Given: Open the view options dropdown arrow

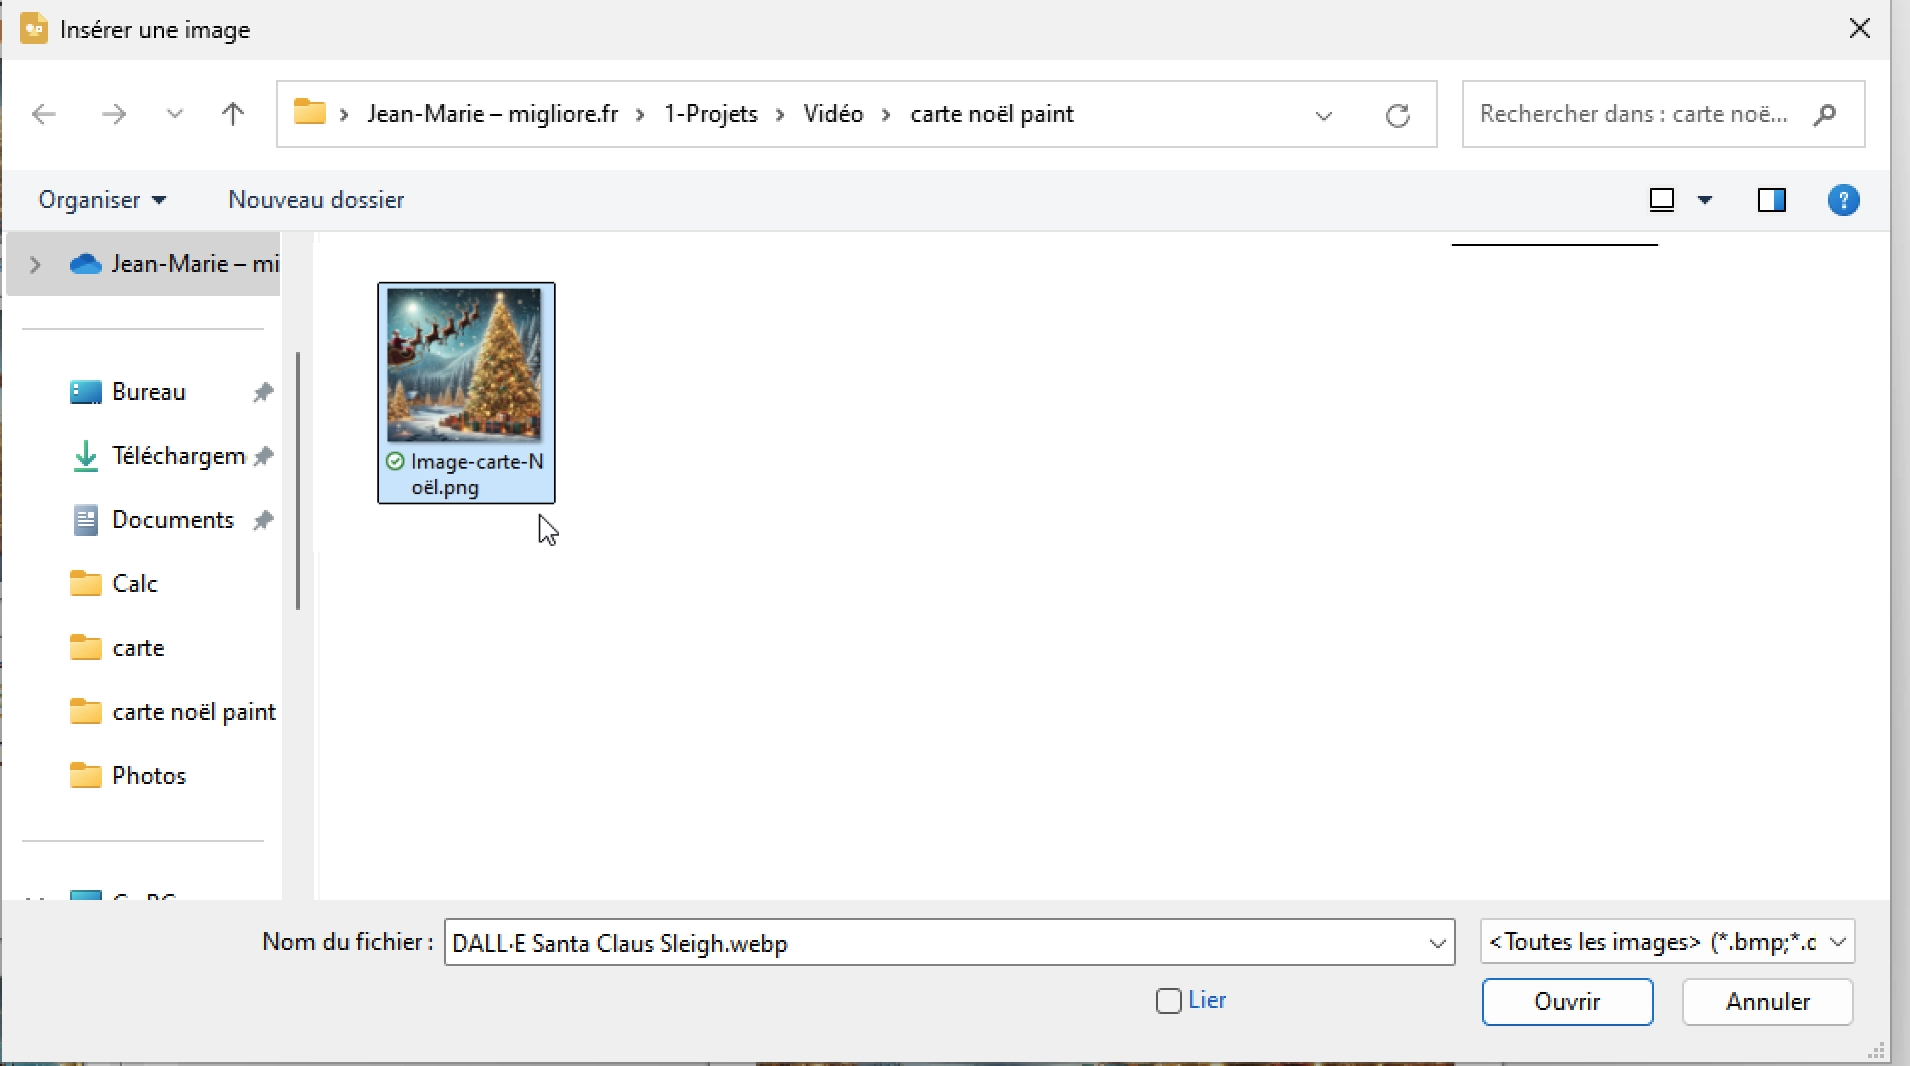Looking at the screenshot, I should [1705, 200].
